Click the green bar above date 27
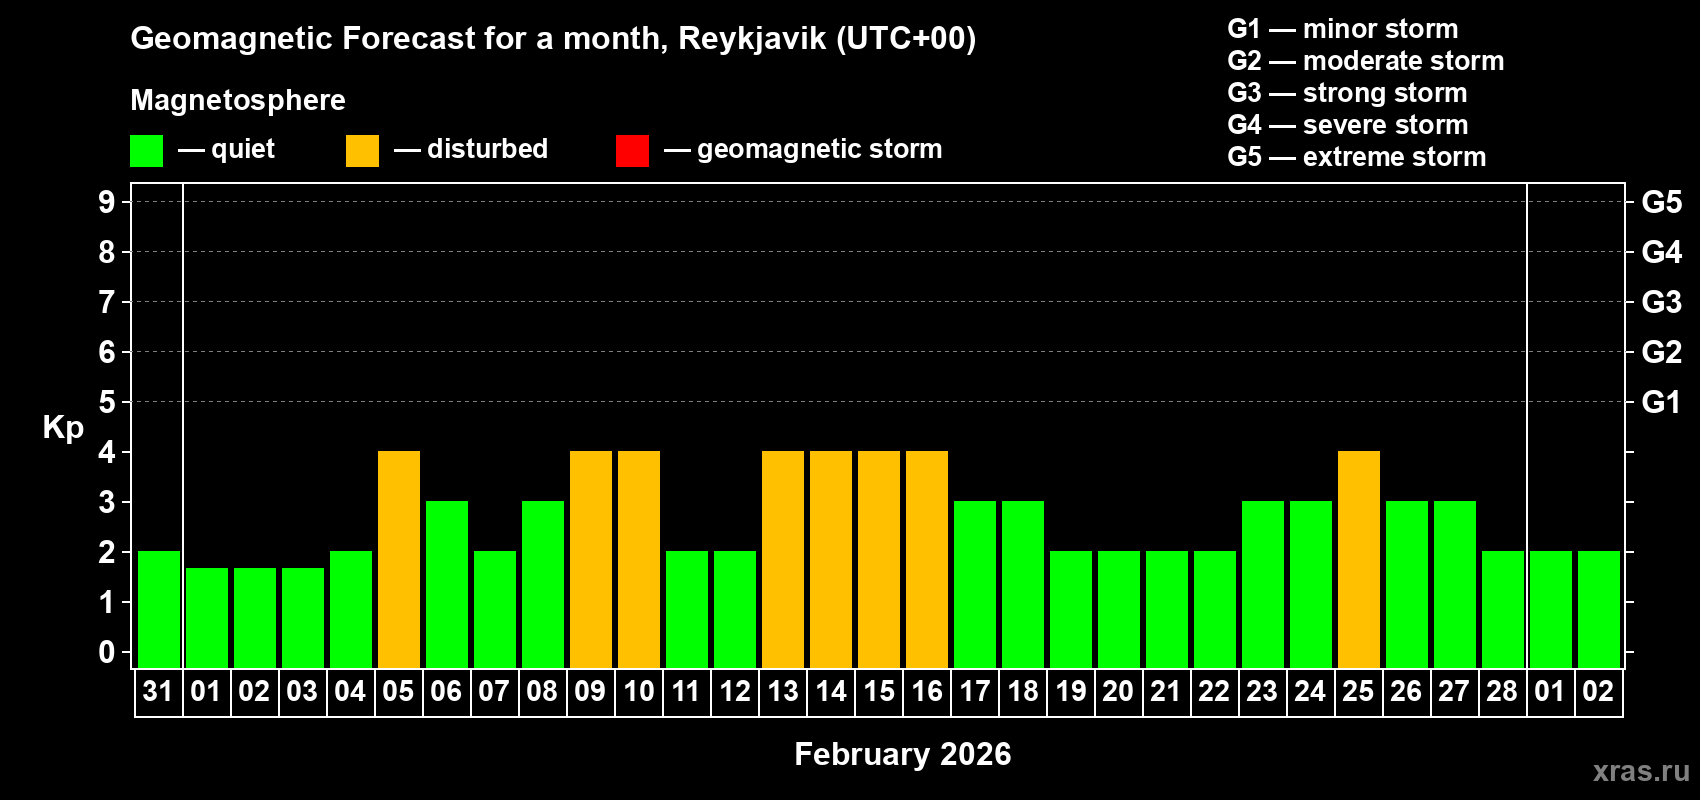 1455,585
